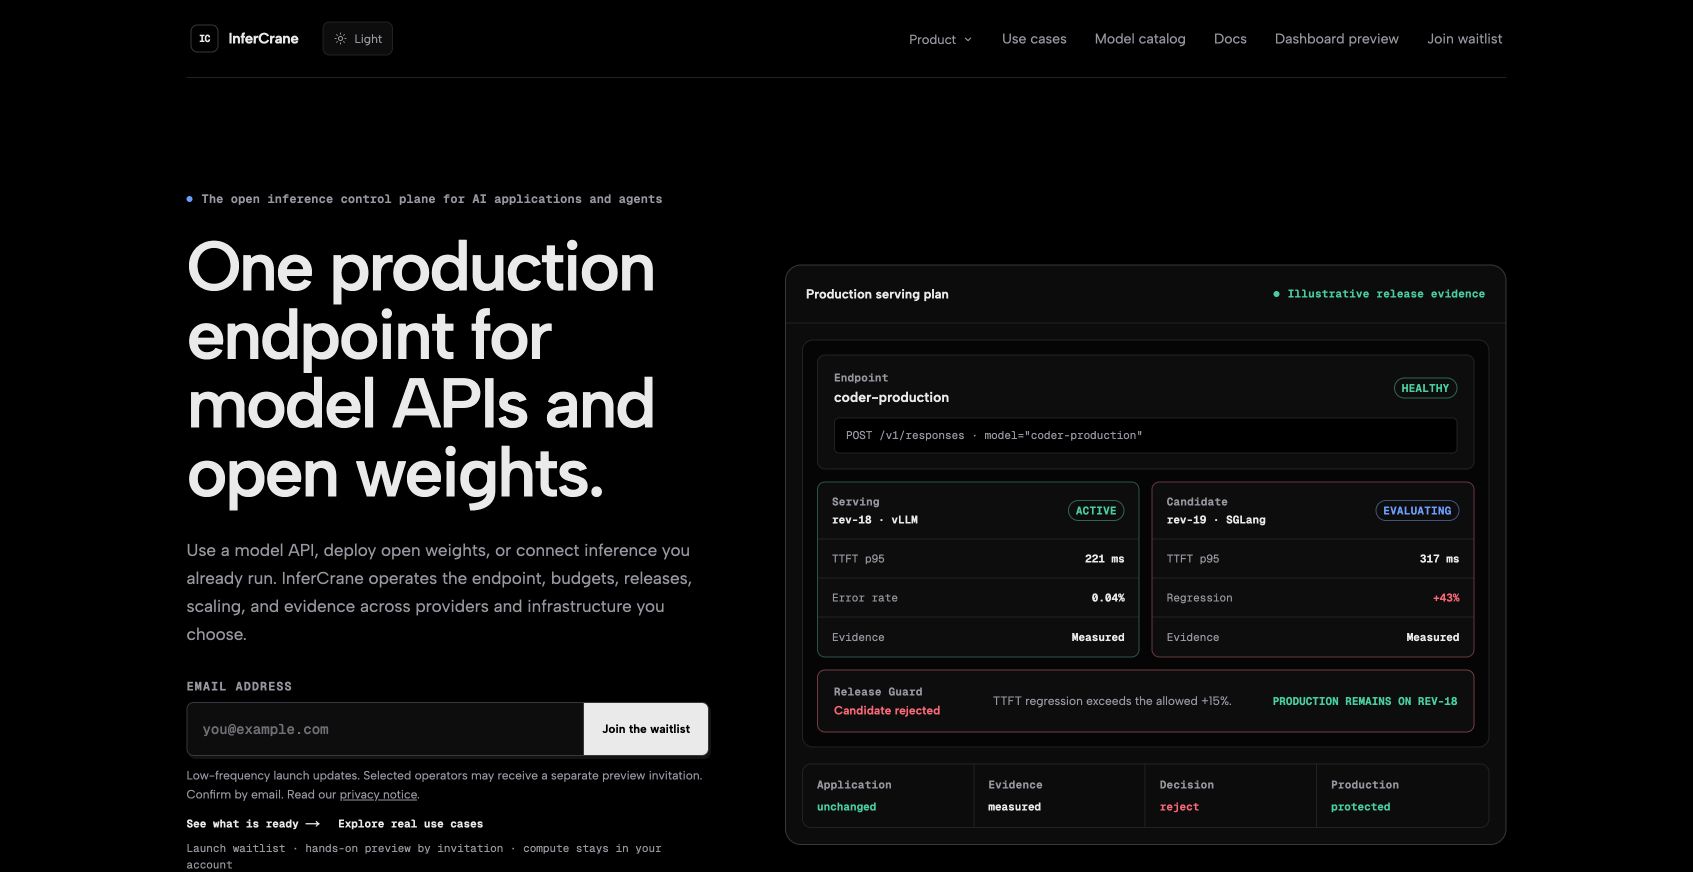Open the Docs link

pyautogui.click(x=1230, y=39)
